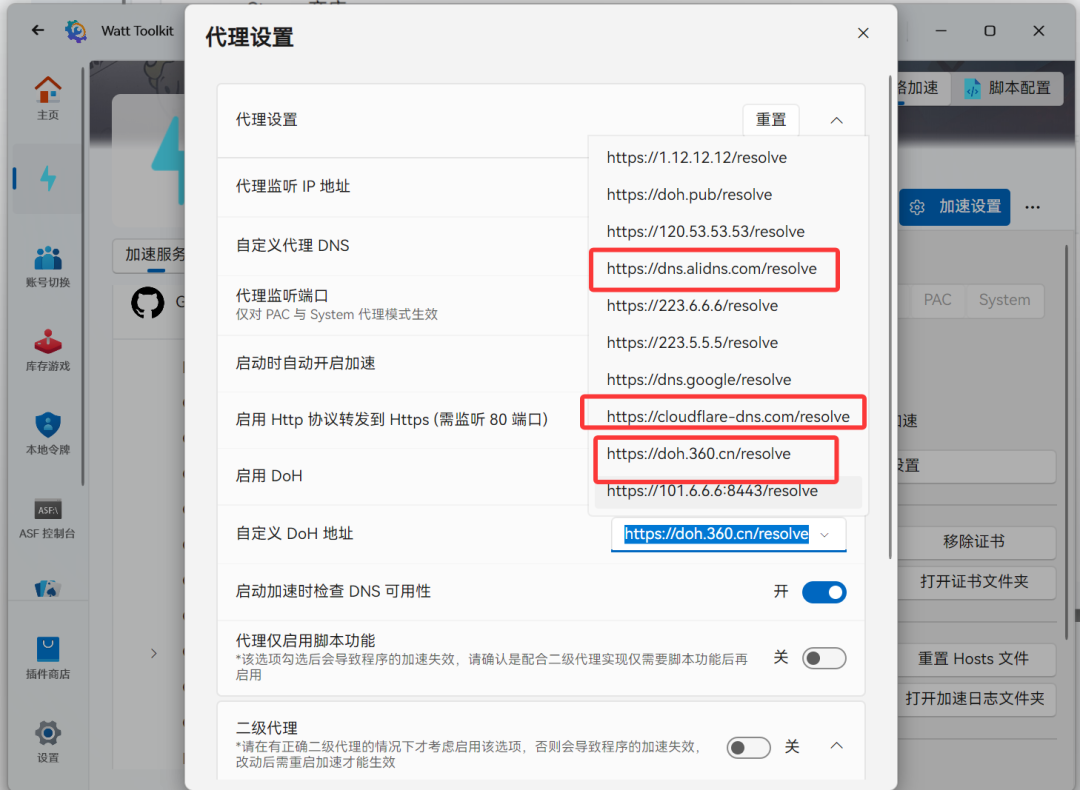The image size is (1080, 790).
Task: Open 设置 gear icon in sidebar
Action: point(48,741)
